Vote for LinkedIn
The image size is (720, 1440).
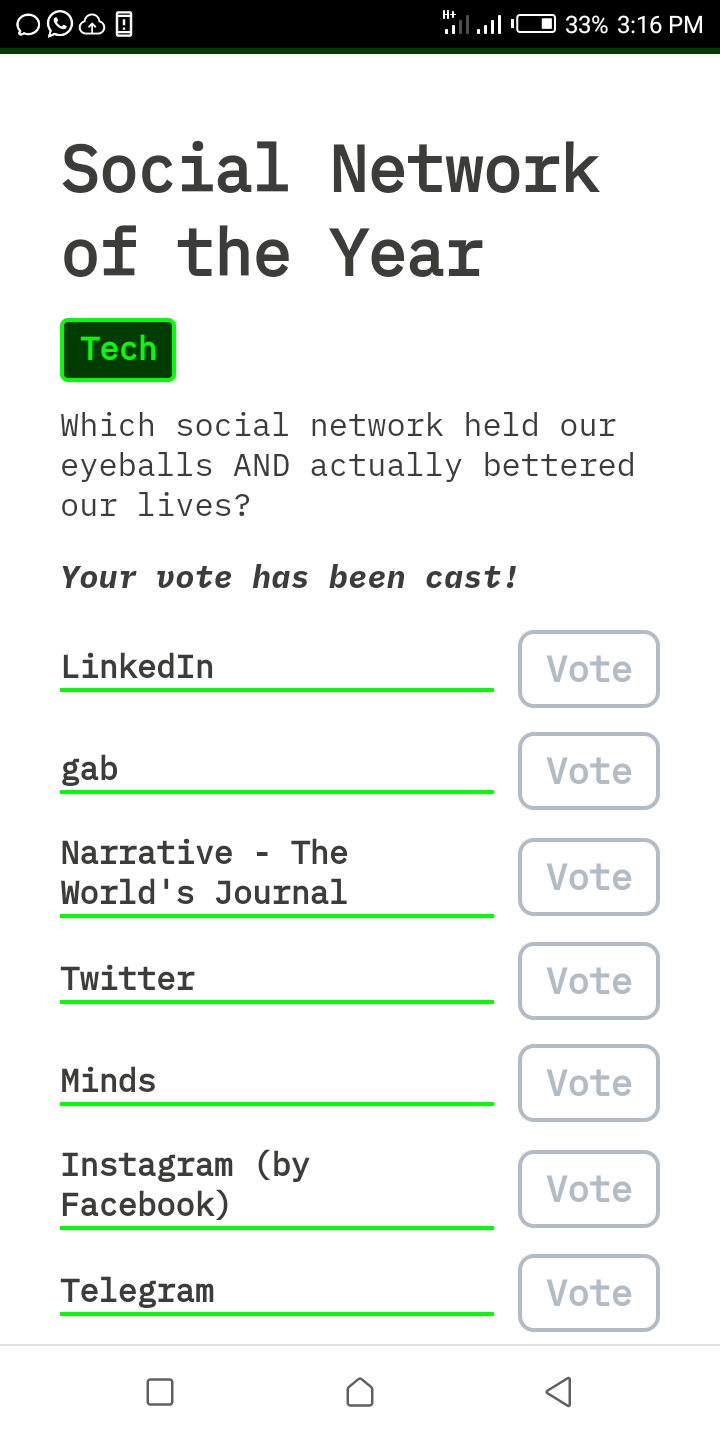[588, 669]
